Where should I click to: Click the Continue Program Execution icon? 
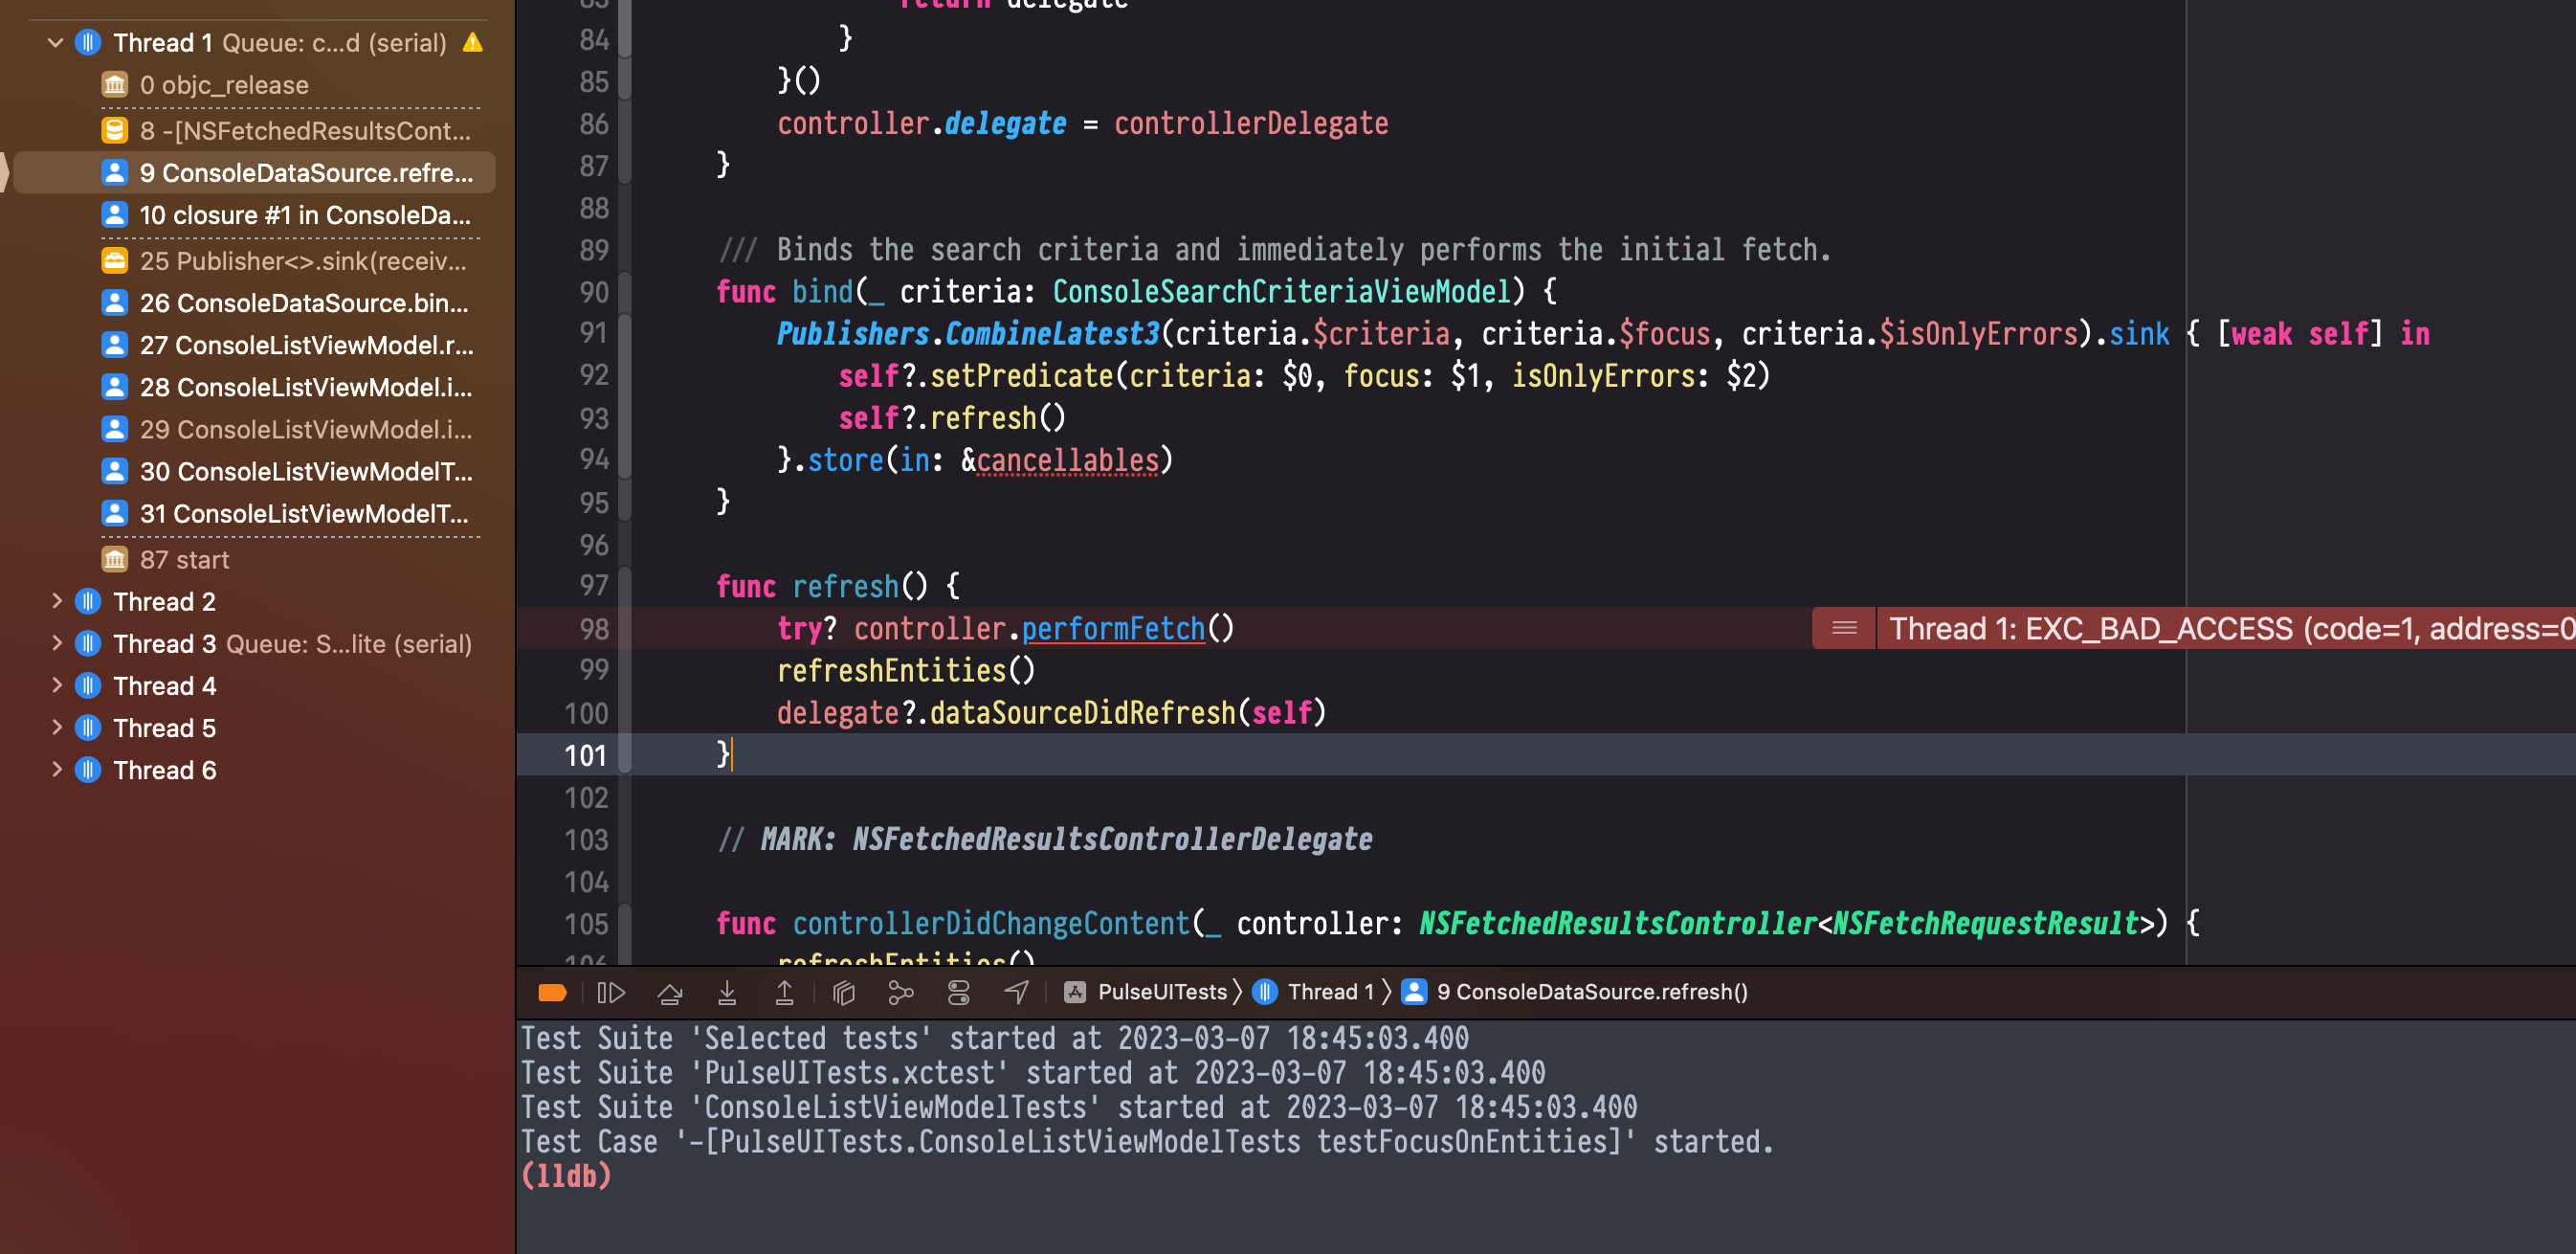pos(611,991)
